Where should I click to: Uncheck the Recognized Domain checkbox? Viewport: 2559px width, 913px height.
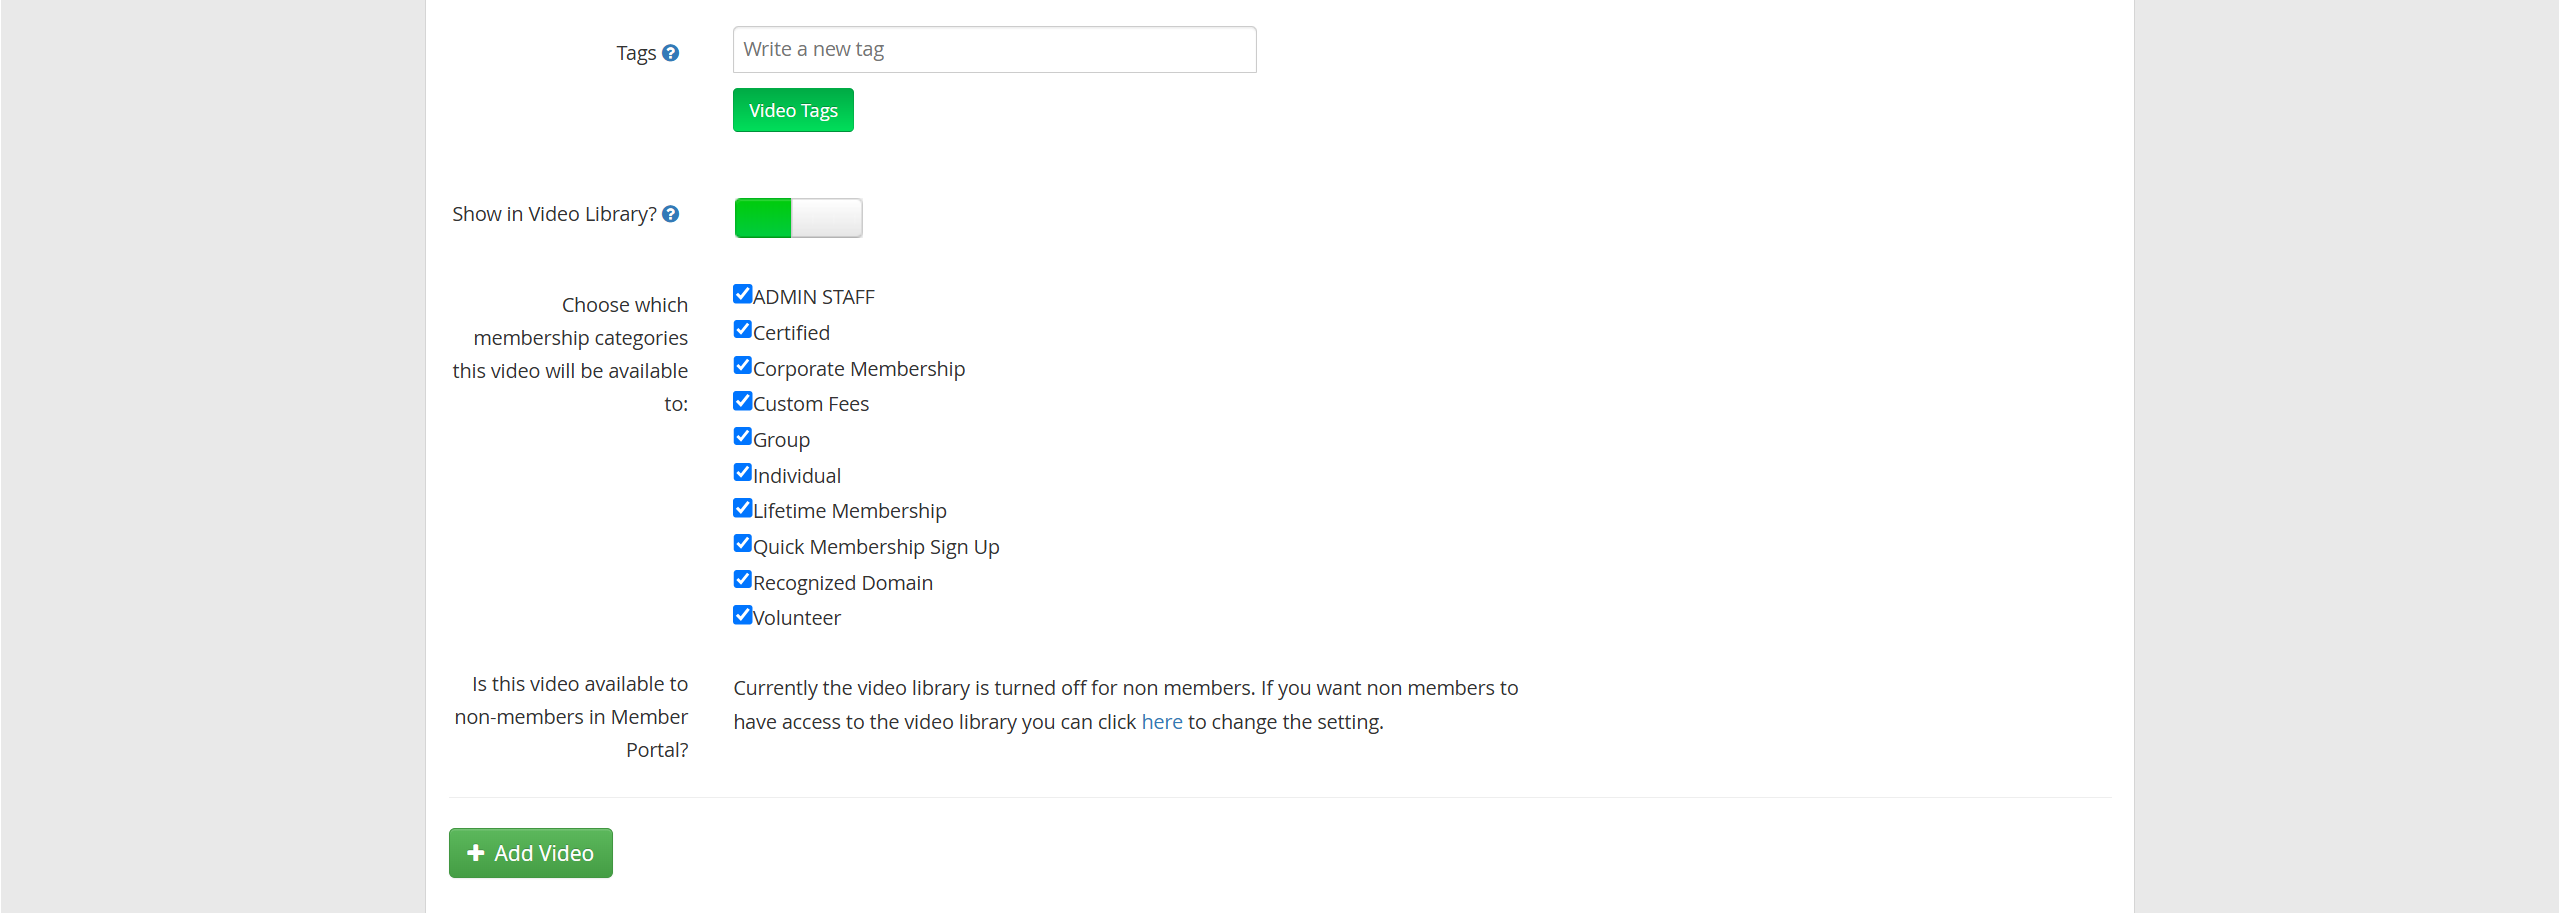[x=742, y=579]
